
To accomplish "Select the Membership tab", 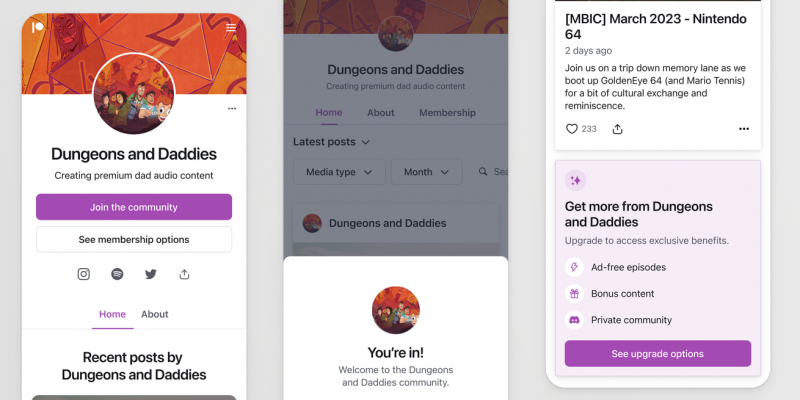I will coord(447,113).
